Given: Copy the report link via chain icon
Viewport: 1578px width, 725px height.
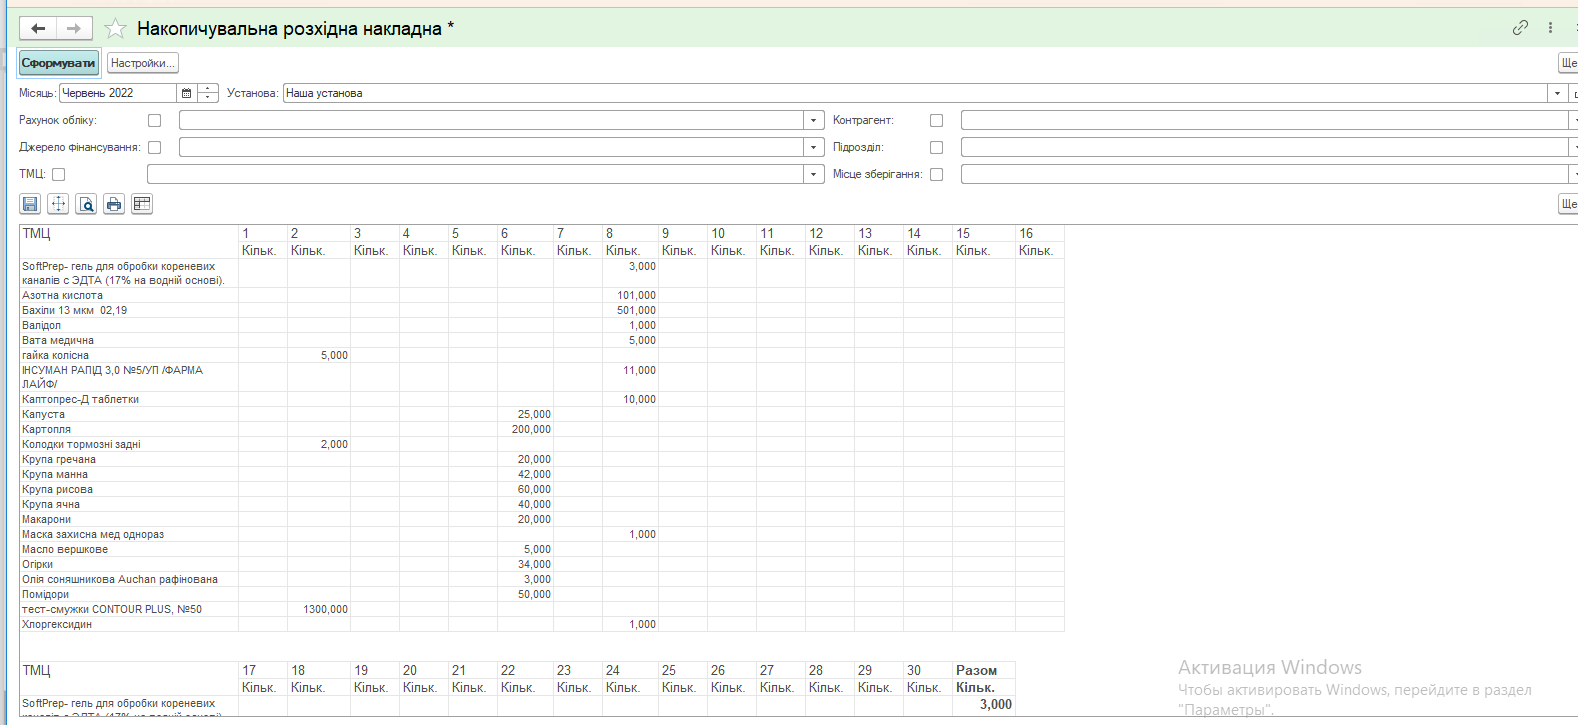Looking at the screenshot, I should coord(1520,28).
